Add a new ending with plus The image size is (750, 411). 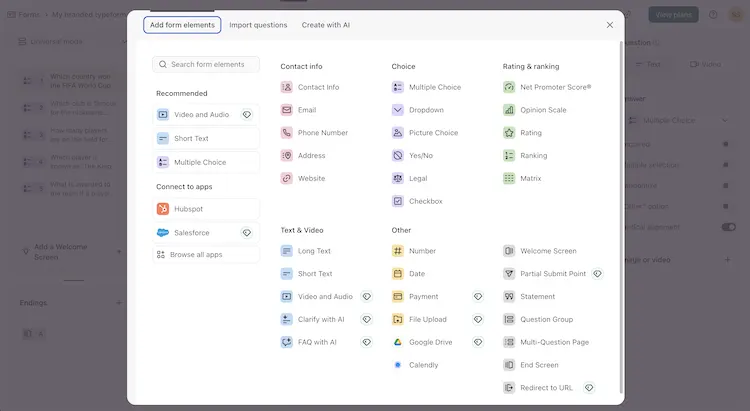[x=119, y=303]
